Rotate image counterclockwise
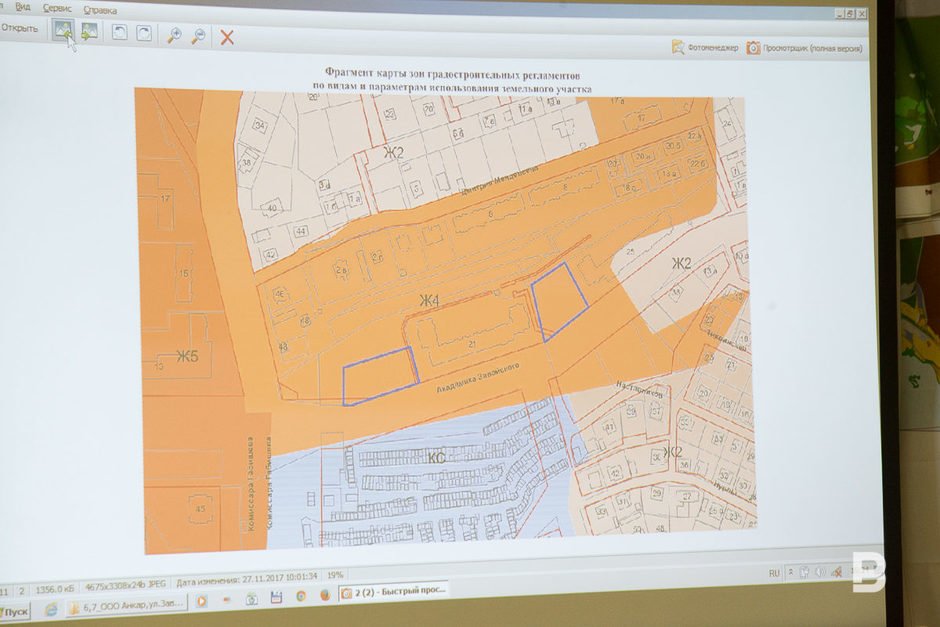The image size is (940, 627). [x=119, y=33]
